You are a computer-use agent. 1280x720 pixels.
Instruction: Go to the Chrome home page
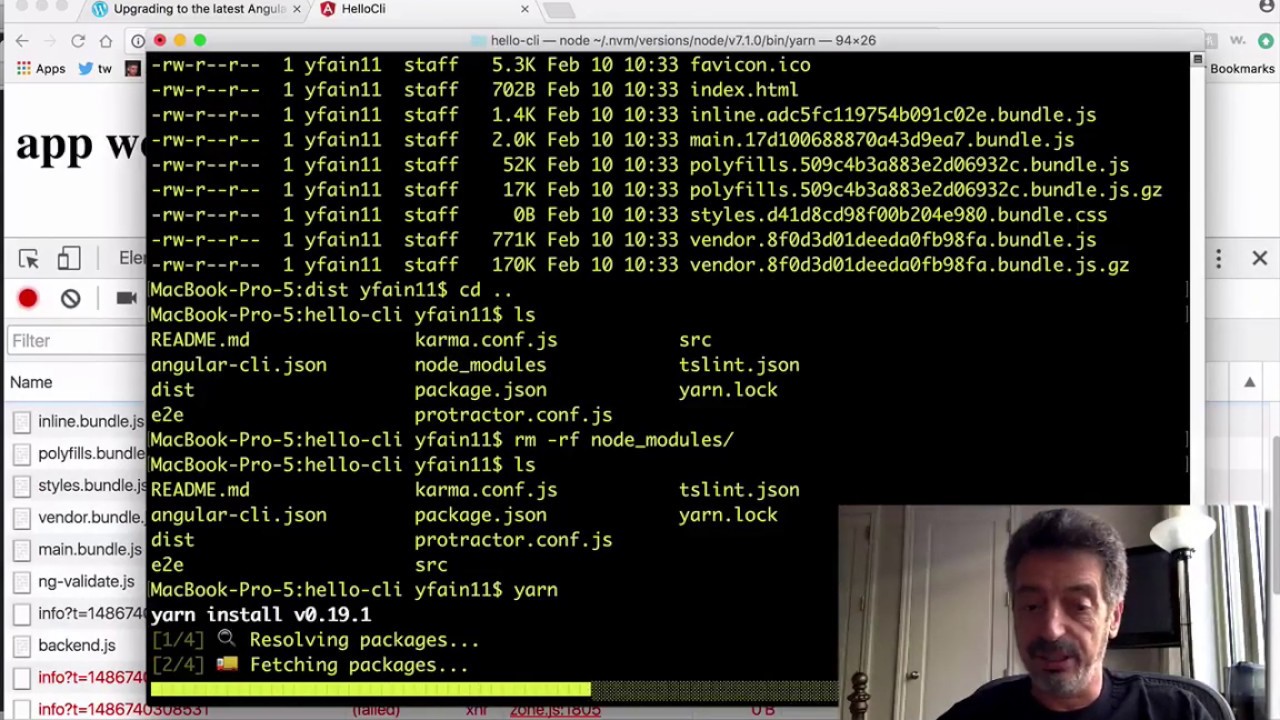pos(106,41)
